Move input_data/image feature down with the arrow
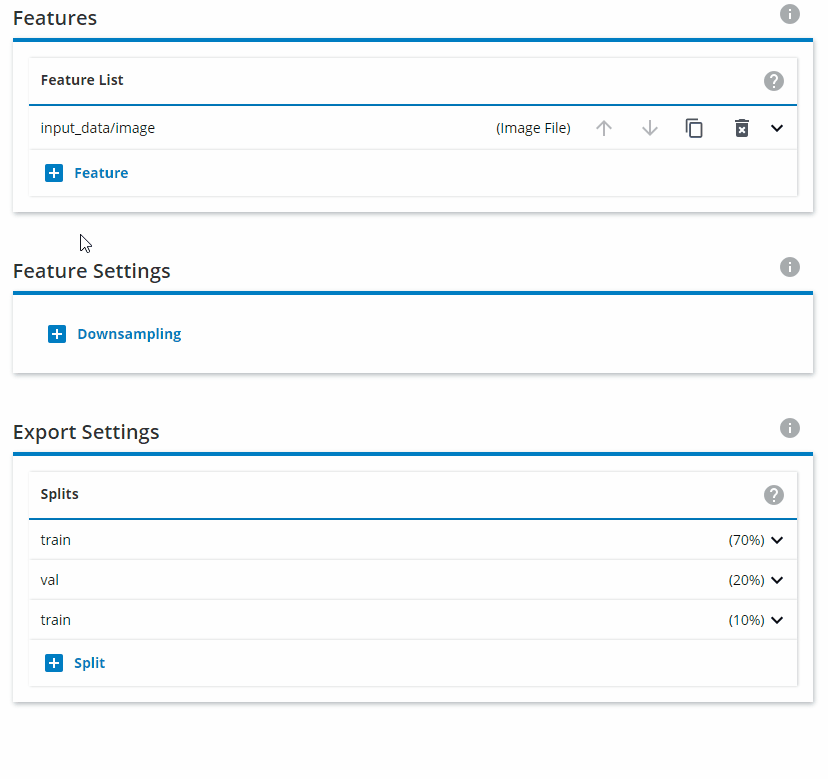The image size is (828, 779). tap(650, 128)
